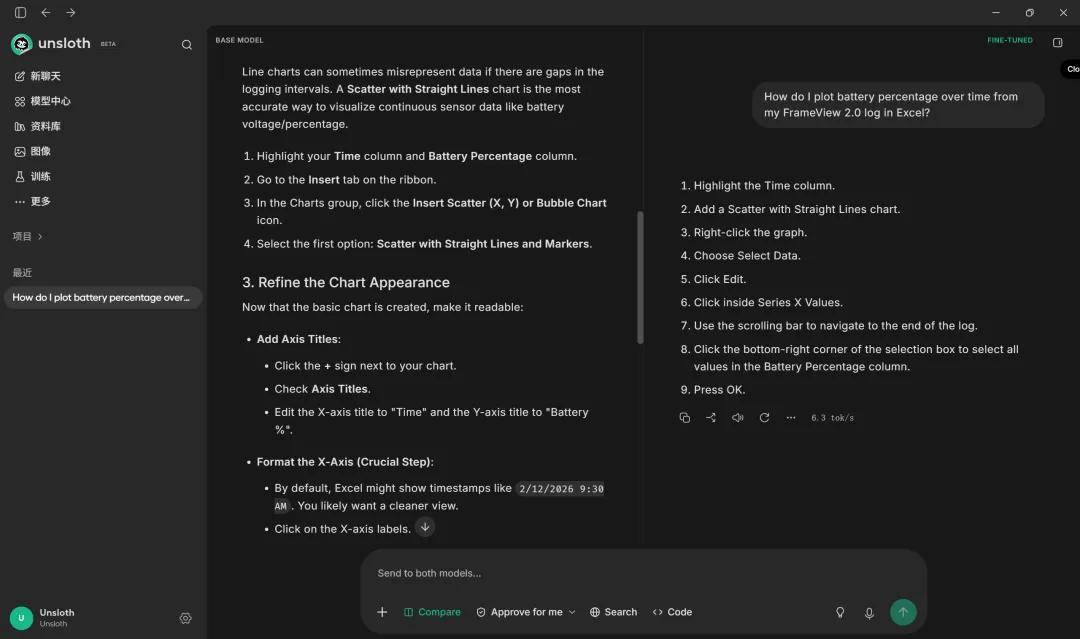Jump to bottom of base model response

pos(425,527)
